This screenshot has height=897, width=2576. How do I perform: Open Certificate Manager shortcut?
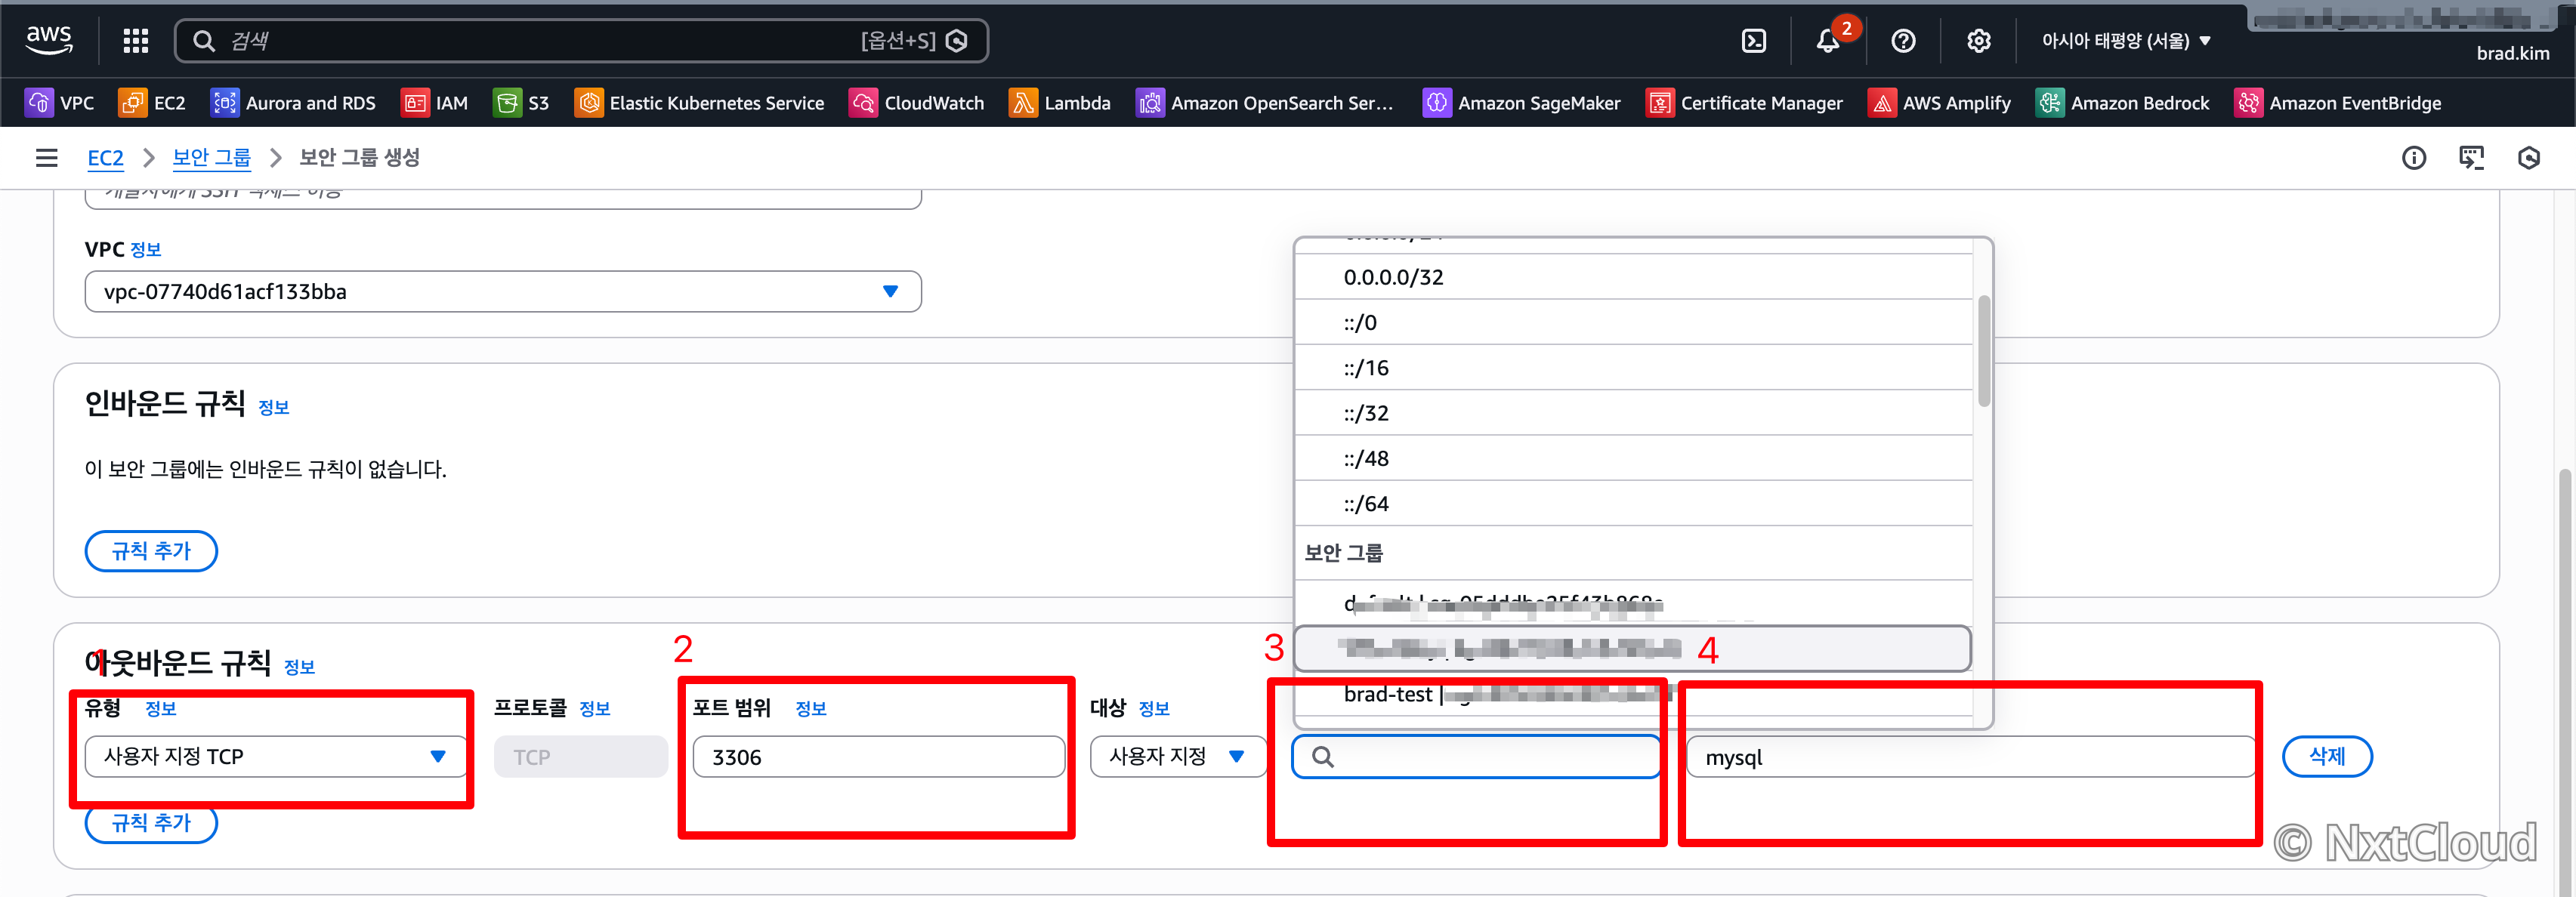click(x=1744, y=102)
